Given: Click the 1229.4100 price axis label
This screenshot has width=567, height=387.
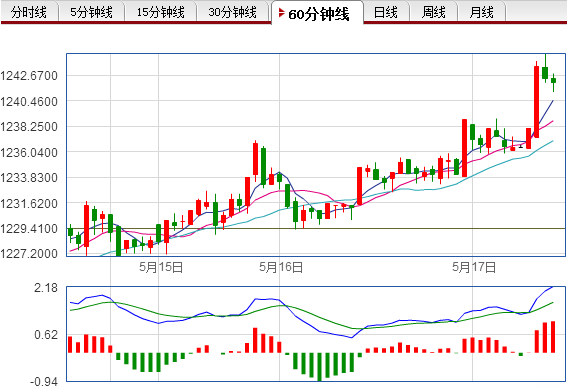Looking at the screenshot, I should [x=29, y=229].
